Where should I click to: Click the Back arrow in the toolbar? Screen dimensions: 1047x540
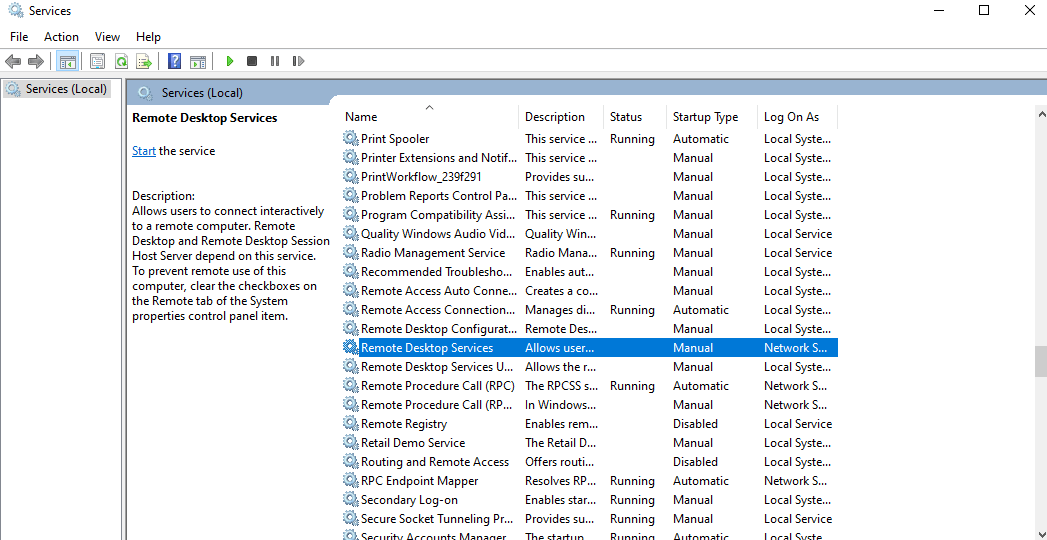[x=13, y=62]
